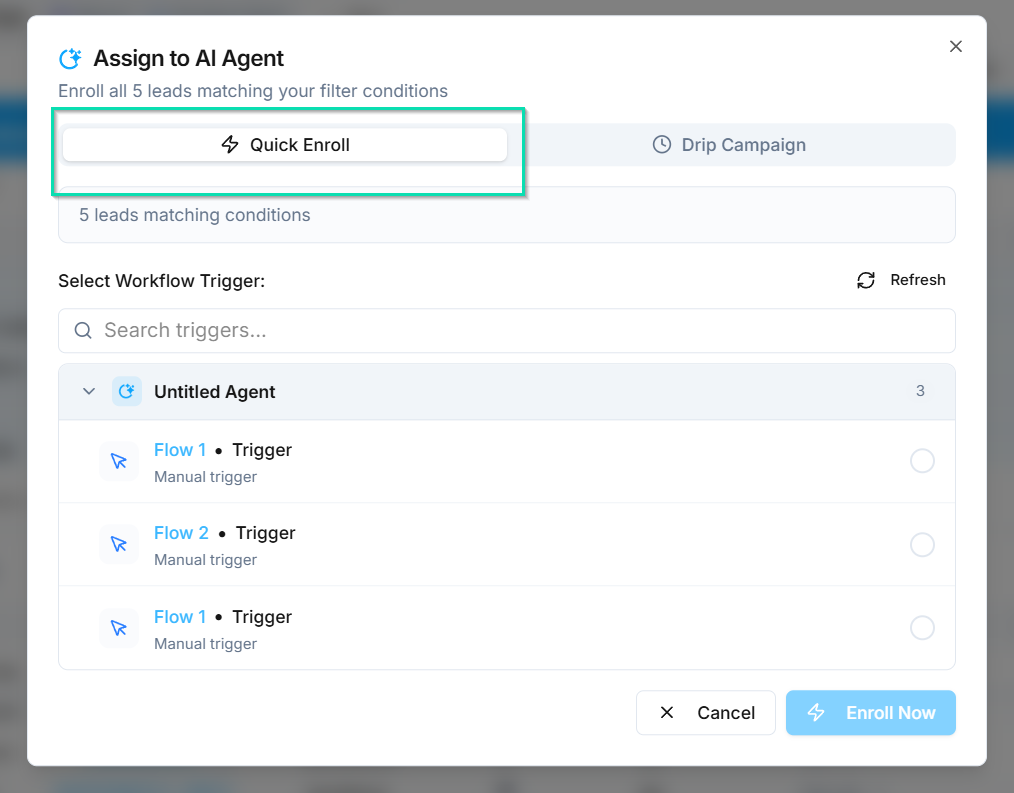Click the Untitled Agent group header label
Screen dimensions: 1014x793
(214, 392)
